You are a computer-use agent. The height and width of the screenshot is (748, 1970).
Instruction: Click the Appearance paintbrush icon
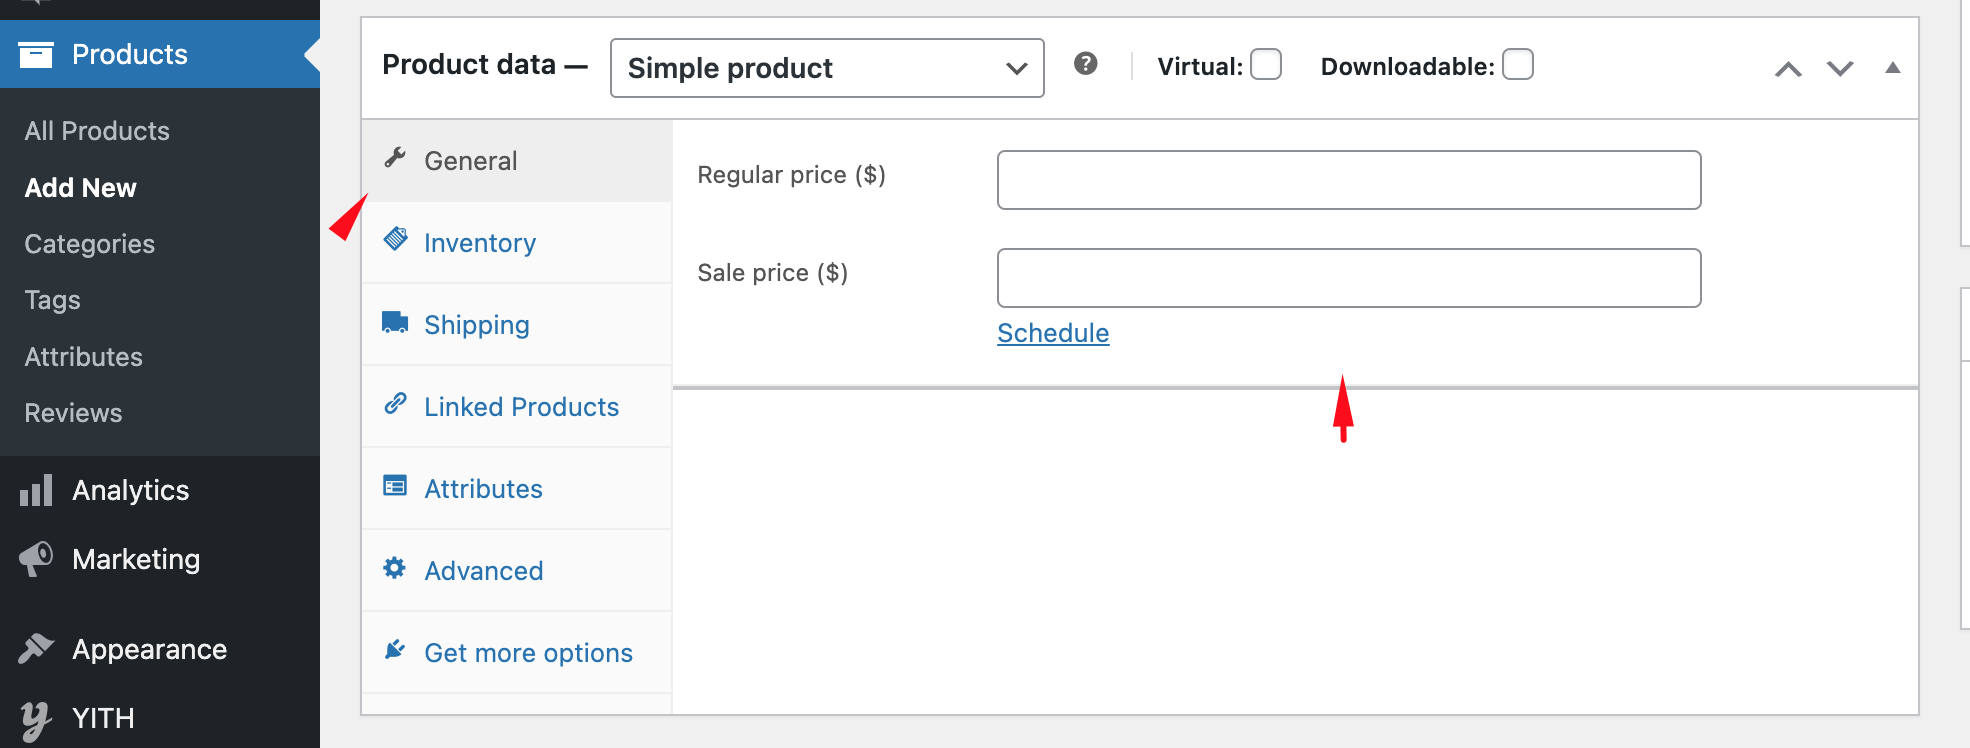tap(36, 649)
